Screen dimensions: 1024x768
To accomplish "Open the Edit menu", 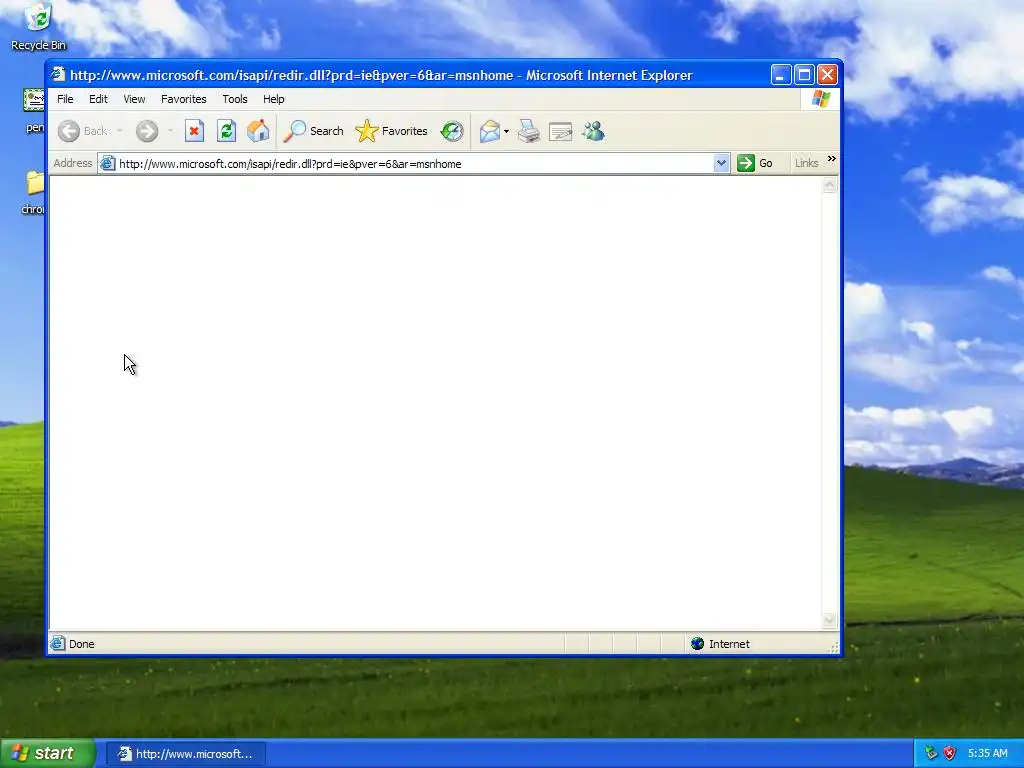I will point(98,99).
